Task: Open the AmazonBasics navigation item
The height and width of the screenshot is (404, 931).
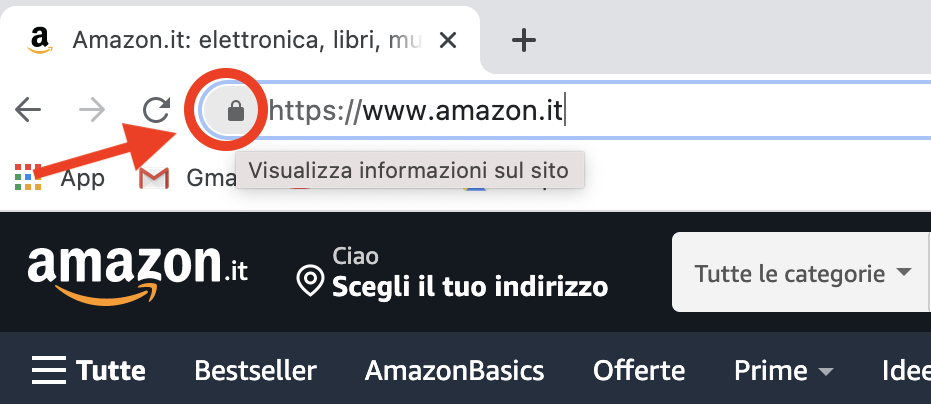Action: tap(454, 371)
